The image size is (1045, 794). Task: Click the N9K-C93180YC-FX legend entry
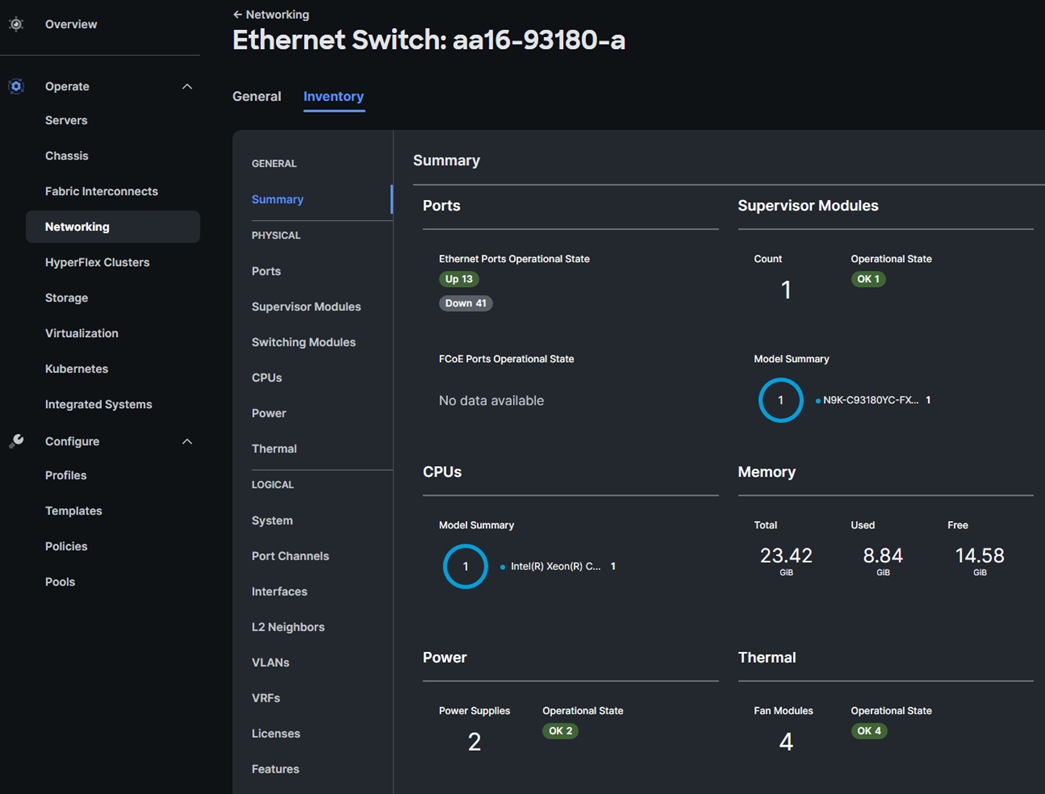(873, 400)
